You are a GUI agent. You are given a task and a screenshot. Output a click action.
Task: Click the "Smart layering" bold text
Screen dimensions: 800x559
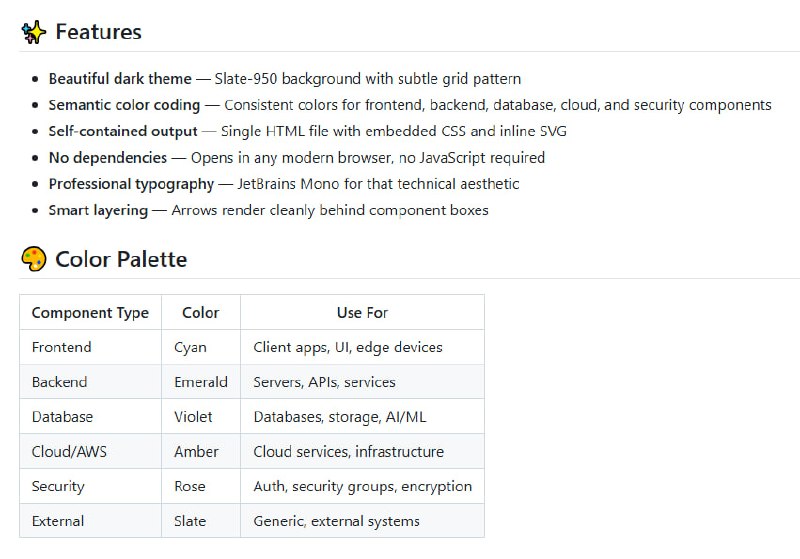coord(98,210)
